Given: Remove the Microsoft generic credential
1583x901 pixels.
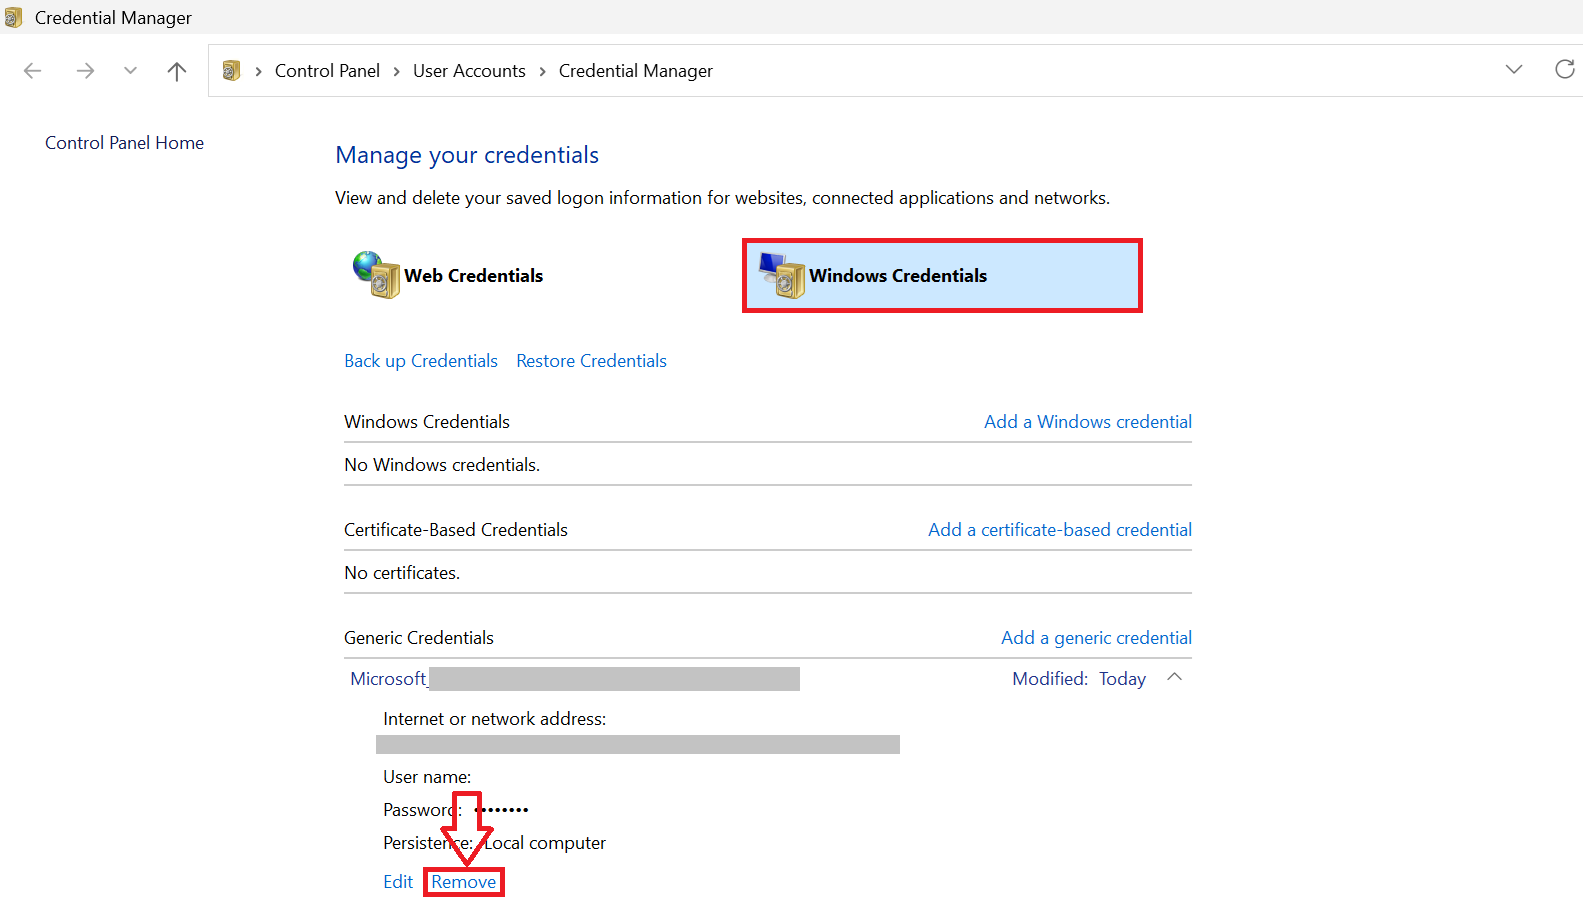Looking at the screenshot, I should [x=464, y=882].
